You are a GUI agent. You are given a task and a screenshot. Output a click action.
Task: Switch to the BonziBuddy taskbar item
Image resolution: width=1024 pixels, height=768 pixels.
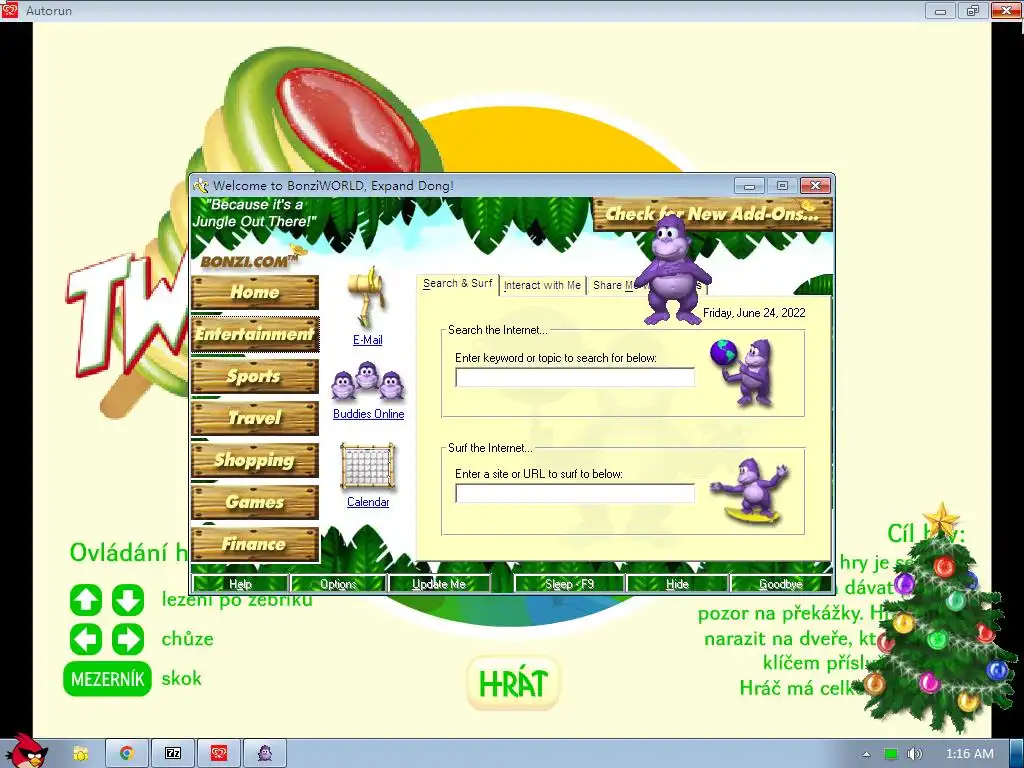tap(264, 754)
